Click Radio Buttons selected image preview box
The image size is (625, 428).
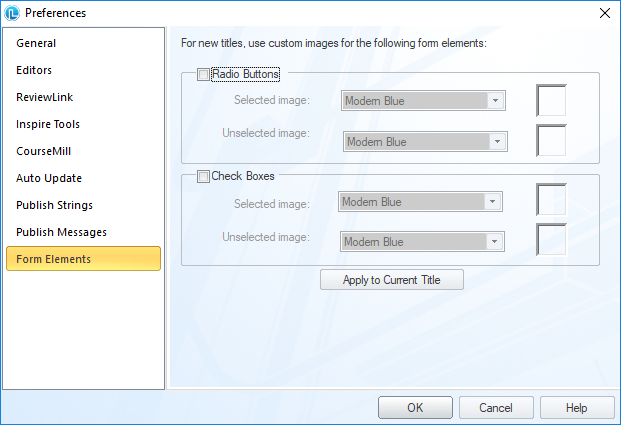pyautogui.click(x=551, y=100)
